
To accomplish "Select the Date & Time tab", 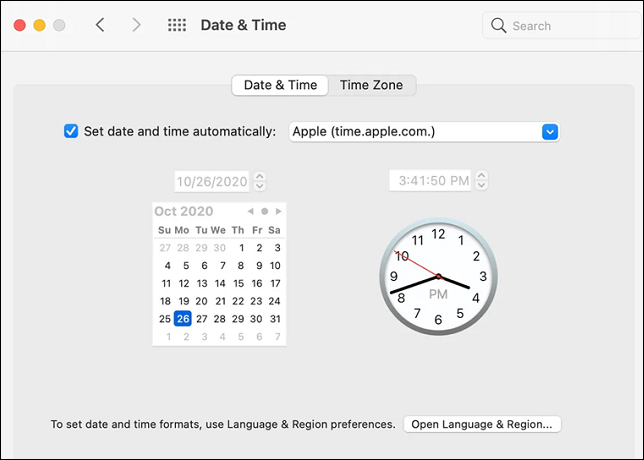I will point(280,85).
